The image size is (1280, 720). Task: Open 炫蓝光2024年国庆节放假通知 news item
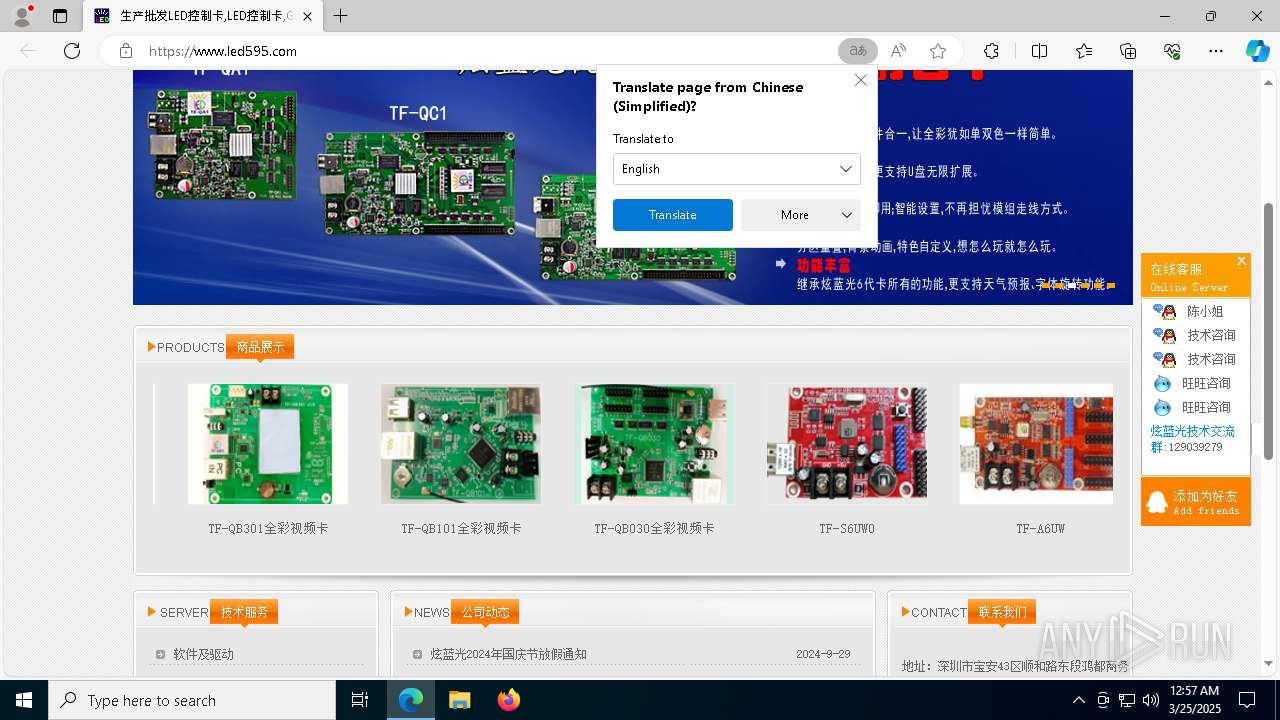pyautogui.click(x=508, y=654)
